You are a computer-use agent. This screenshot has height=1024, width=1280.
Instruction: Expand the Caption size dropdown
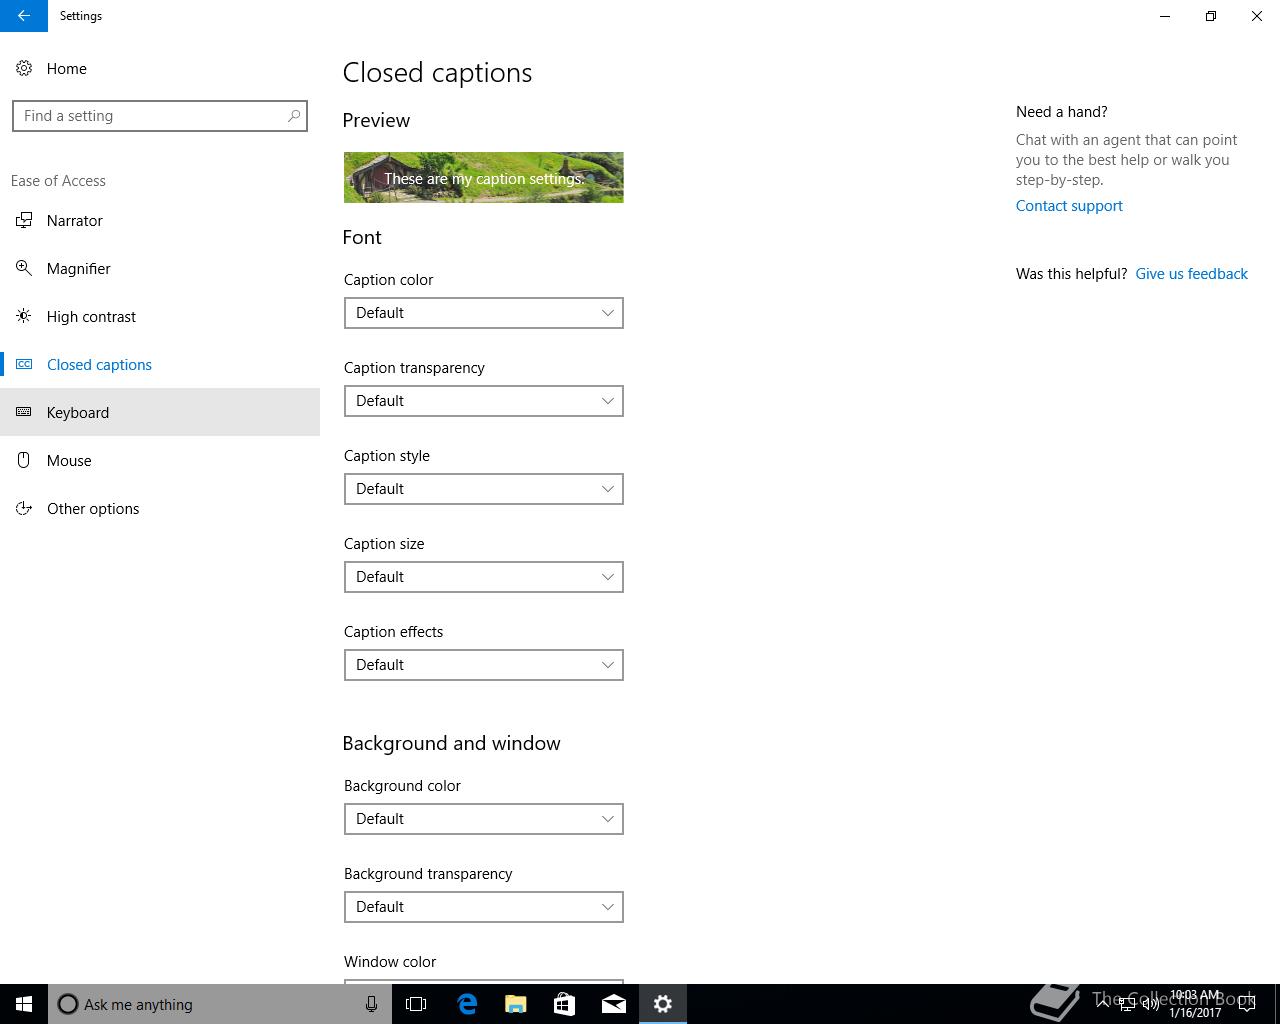coord(484,577)
